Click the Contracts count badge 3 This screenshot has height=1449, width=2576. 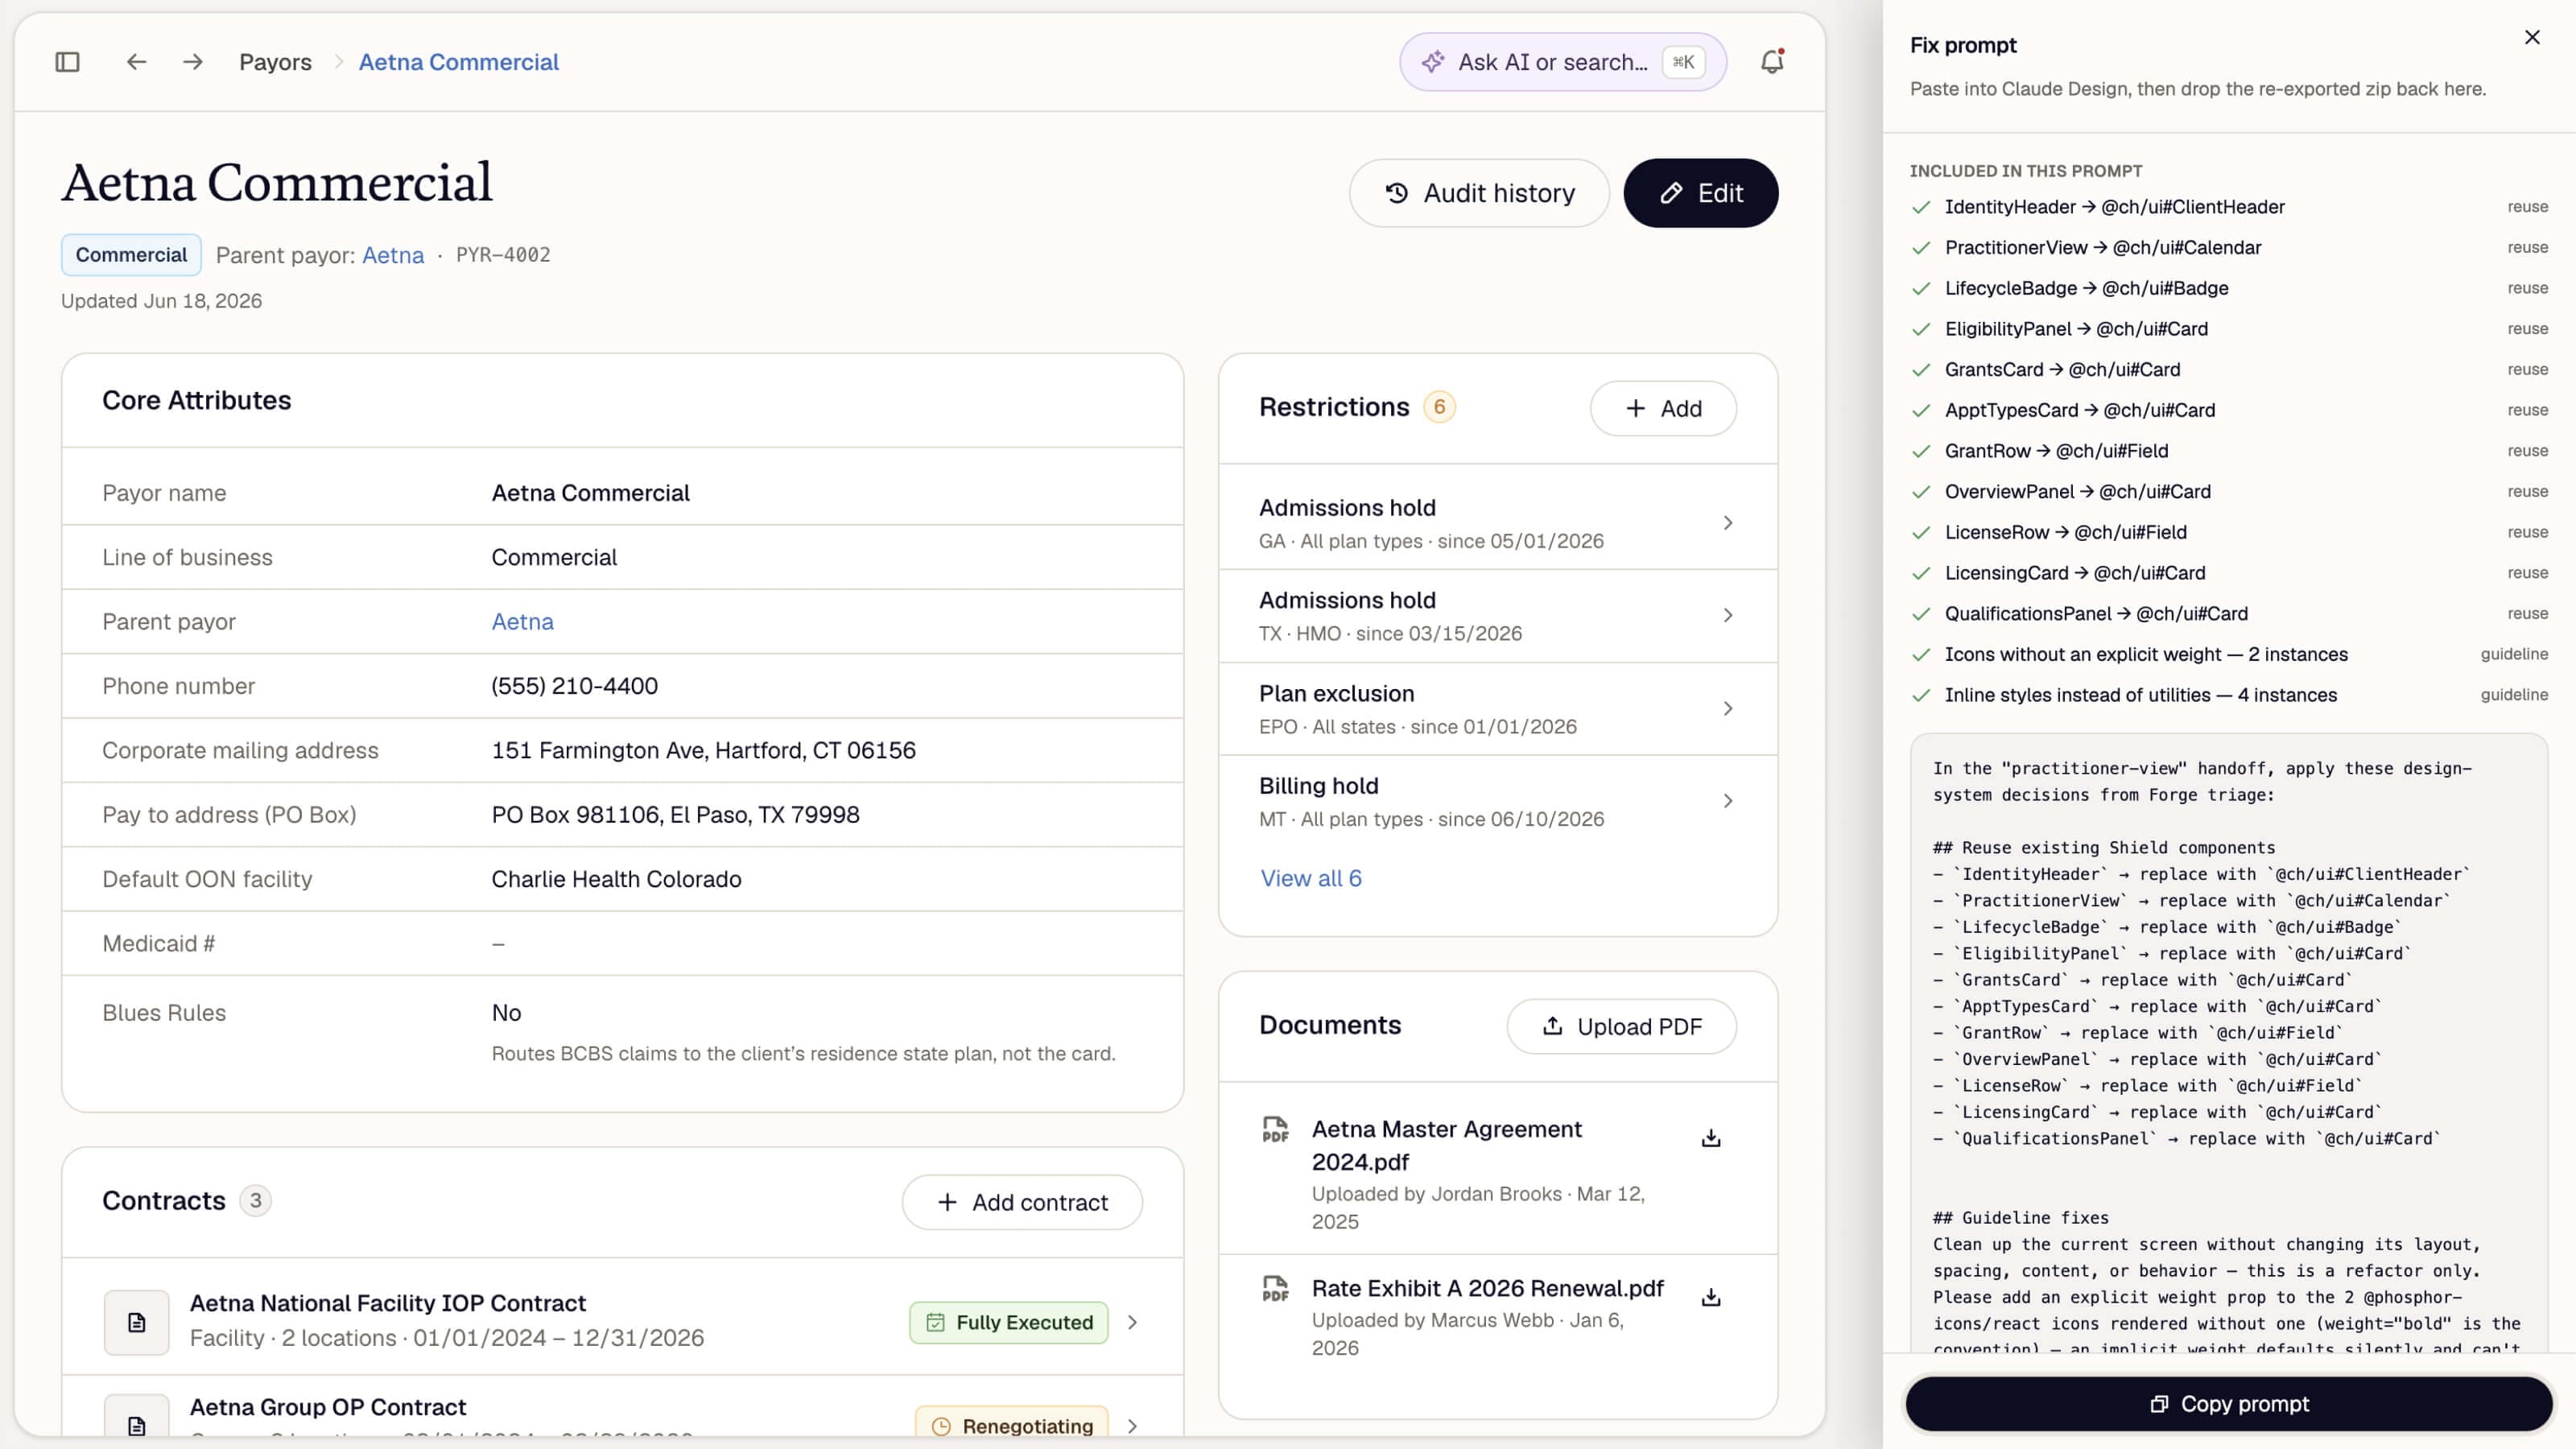point(255,1200)
